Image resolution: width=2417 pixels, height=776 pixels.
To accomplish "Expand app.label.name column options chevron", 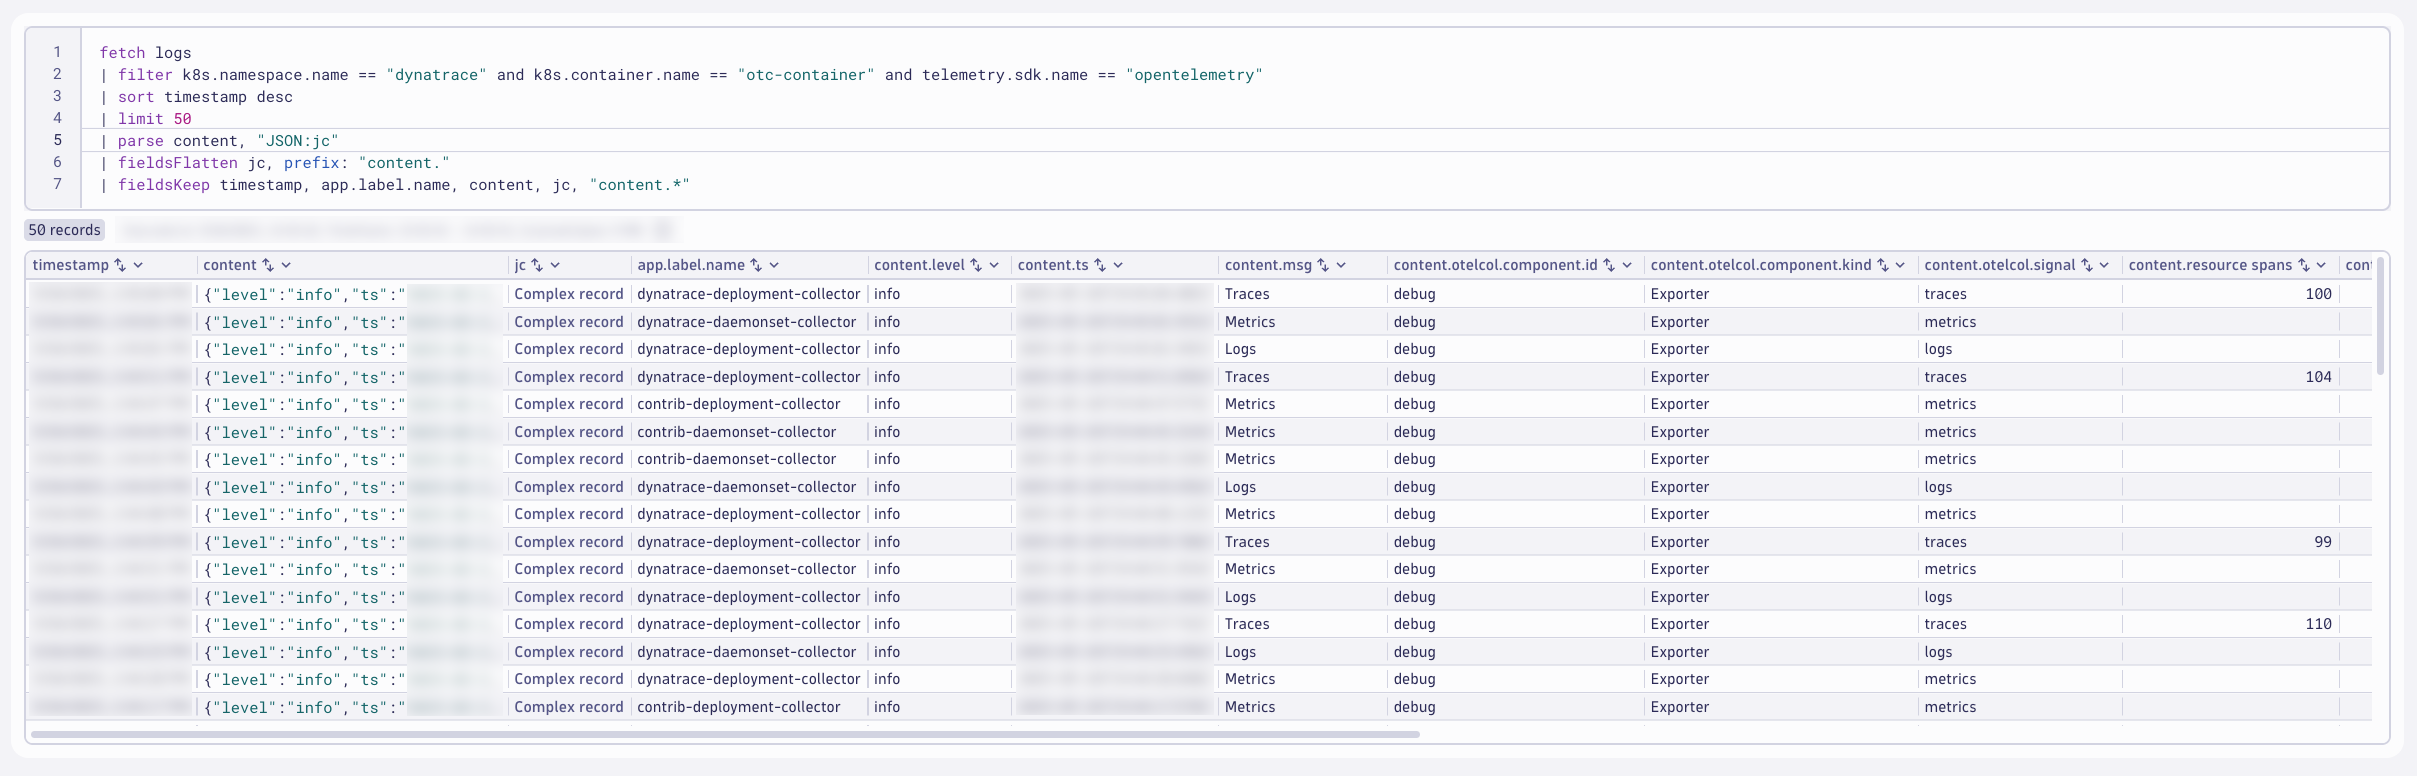I will pyautogui.click(x=774, y=265).
